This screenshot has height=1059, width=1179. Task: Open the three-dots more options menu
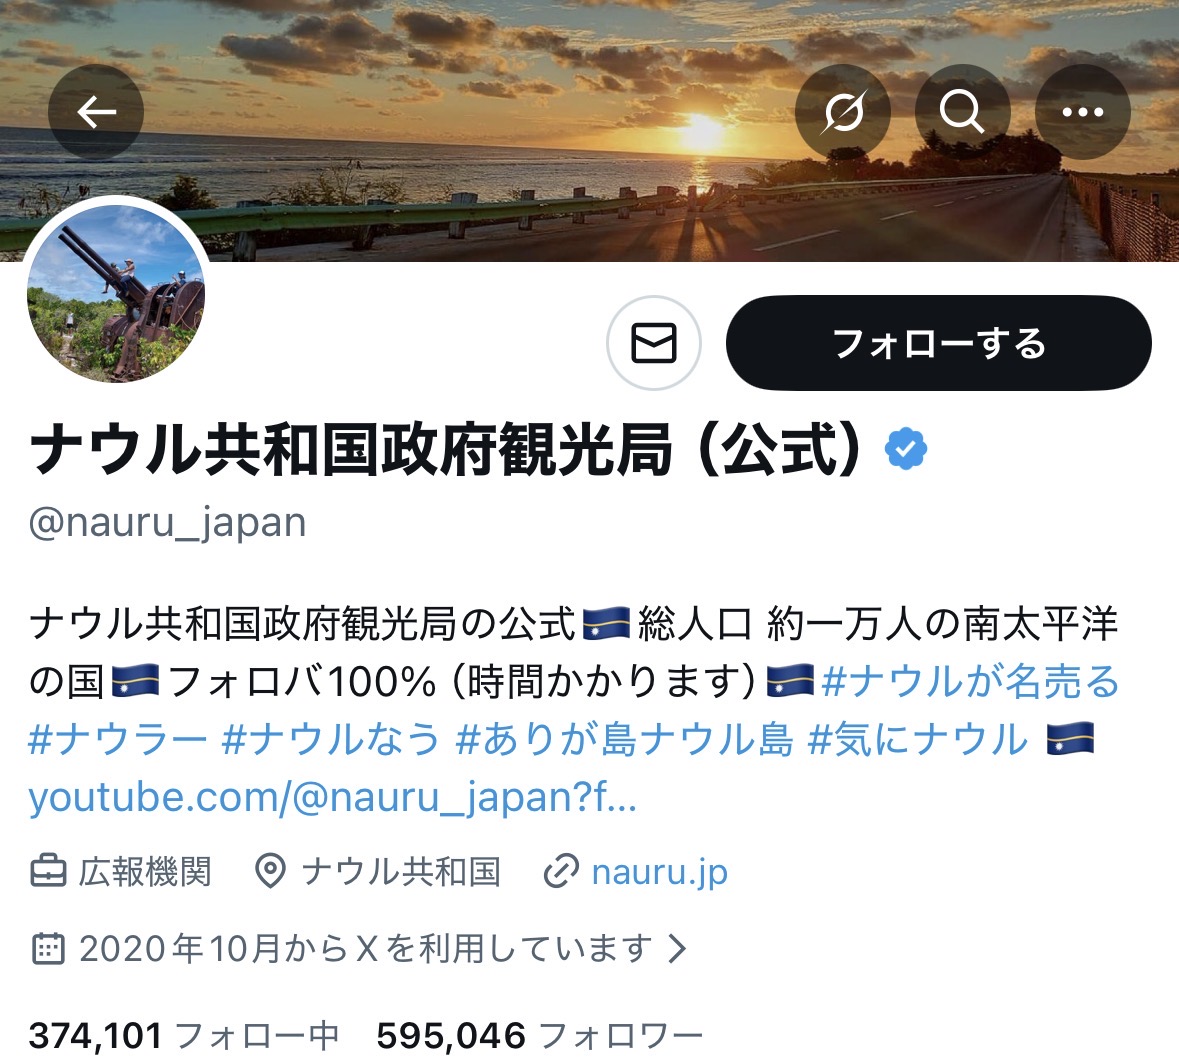[1083, 112]
